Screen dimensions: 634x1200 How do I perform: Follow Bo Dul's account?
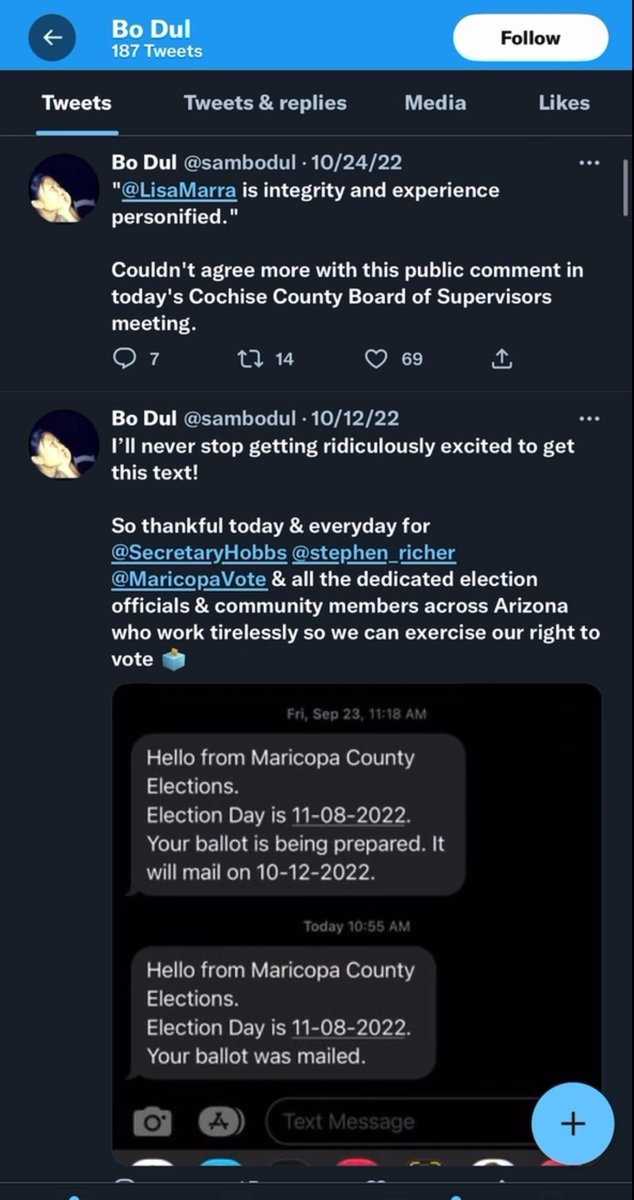[x=530, y=38]
